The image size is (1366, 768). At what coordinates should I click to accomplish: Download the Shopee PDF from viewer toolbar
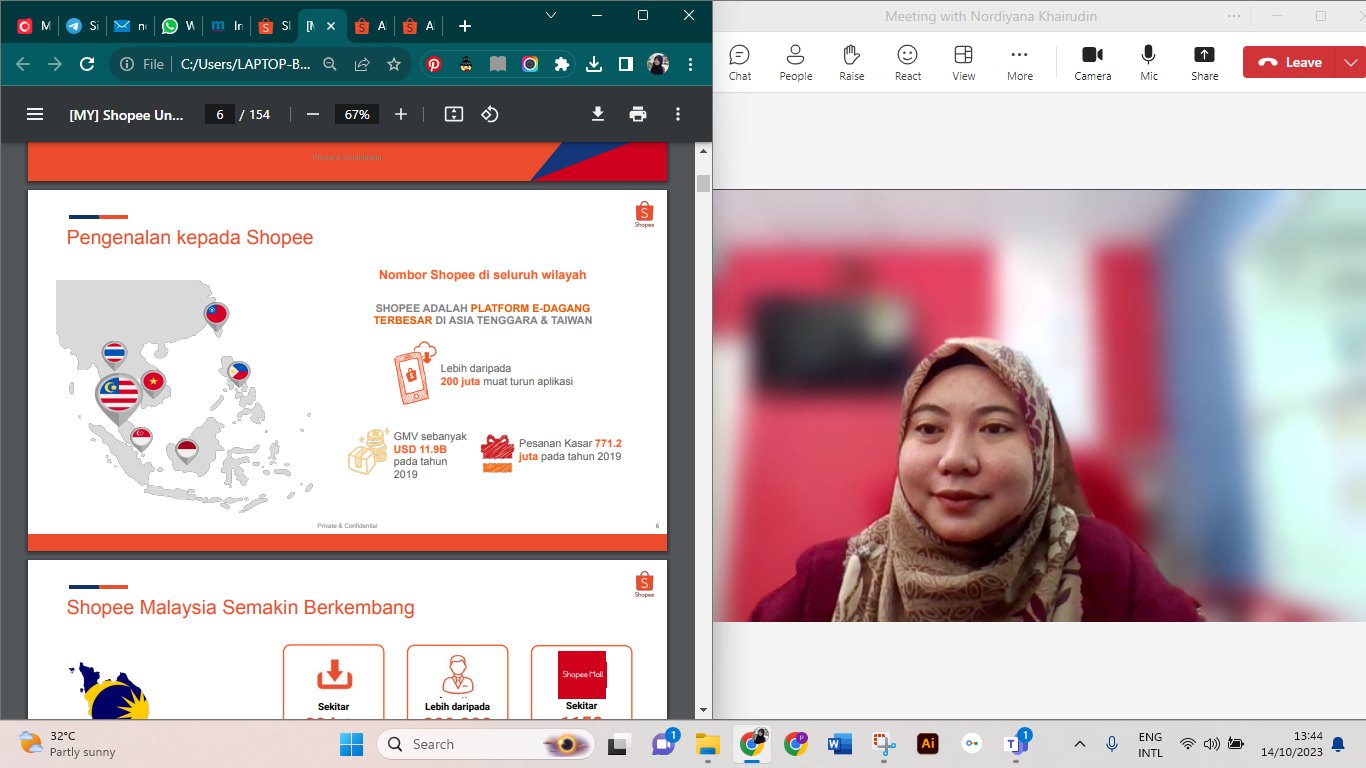[x=598, y=114]
